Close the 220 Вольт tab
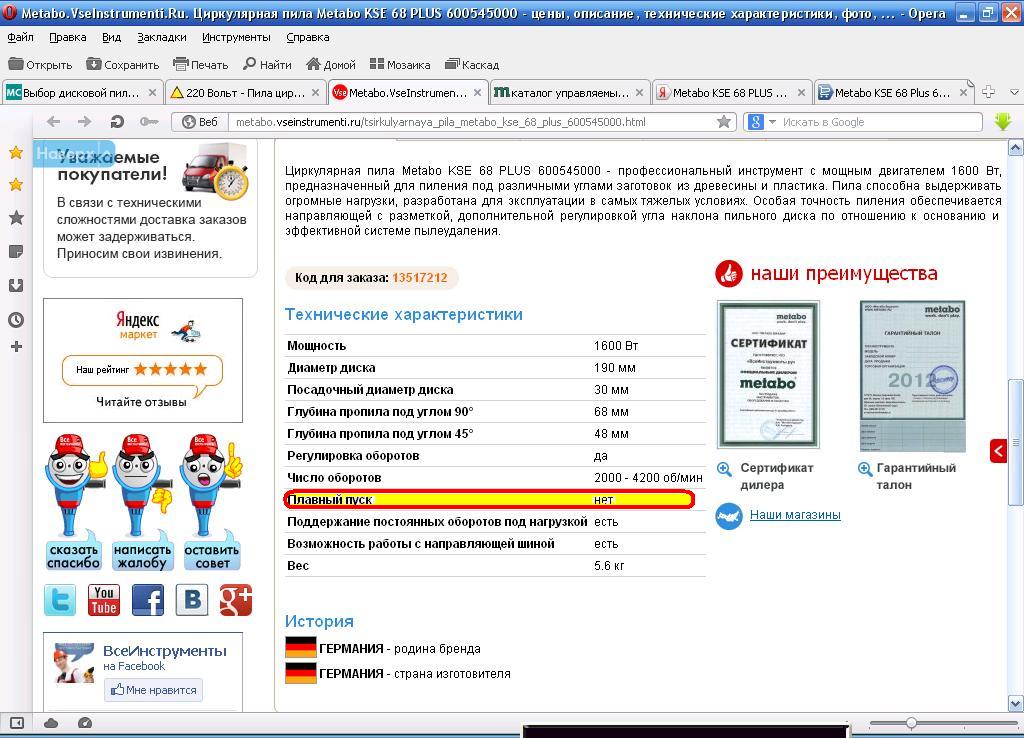This screenshot has height=738, width=1024. pyautogui.click(x=315, y=93)
